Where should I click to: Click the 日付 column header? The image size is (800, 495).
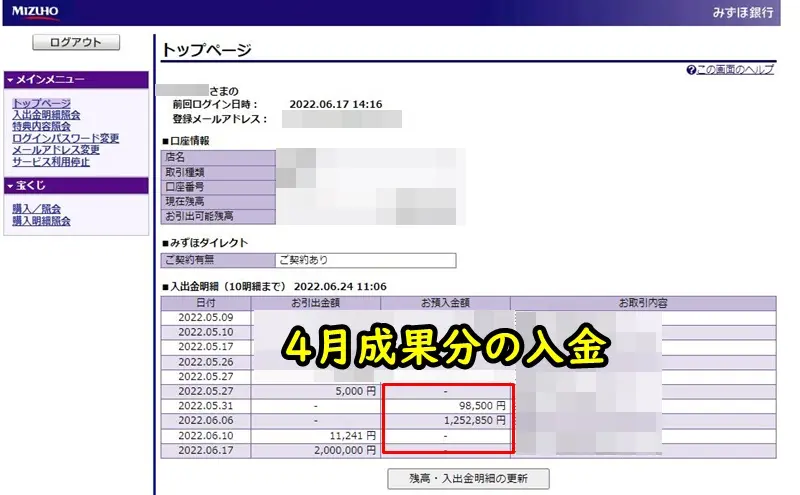coord(205,303)
